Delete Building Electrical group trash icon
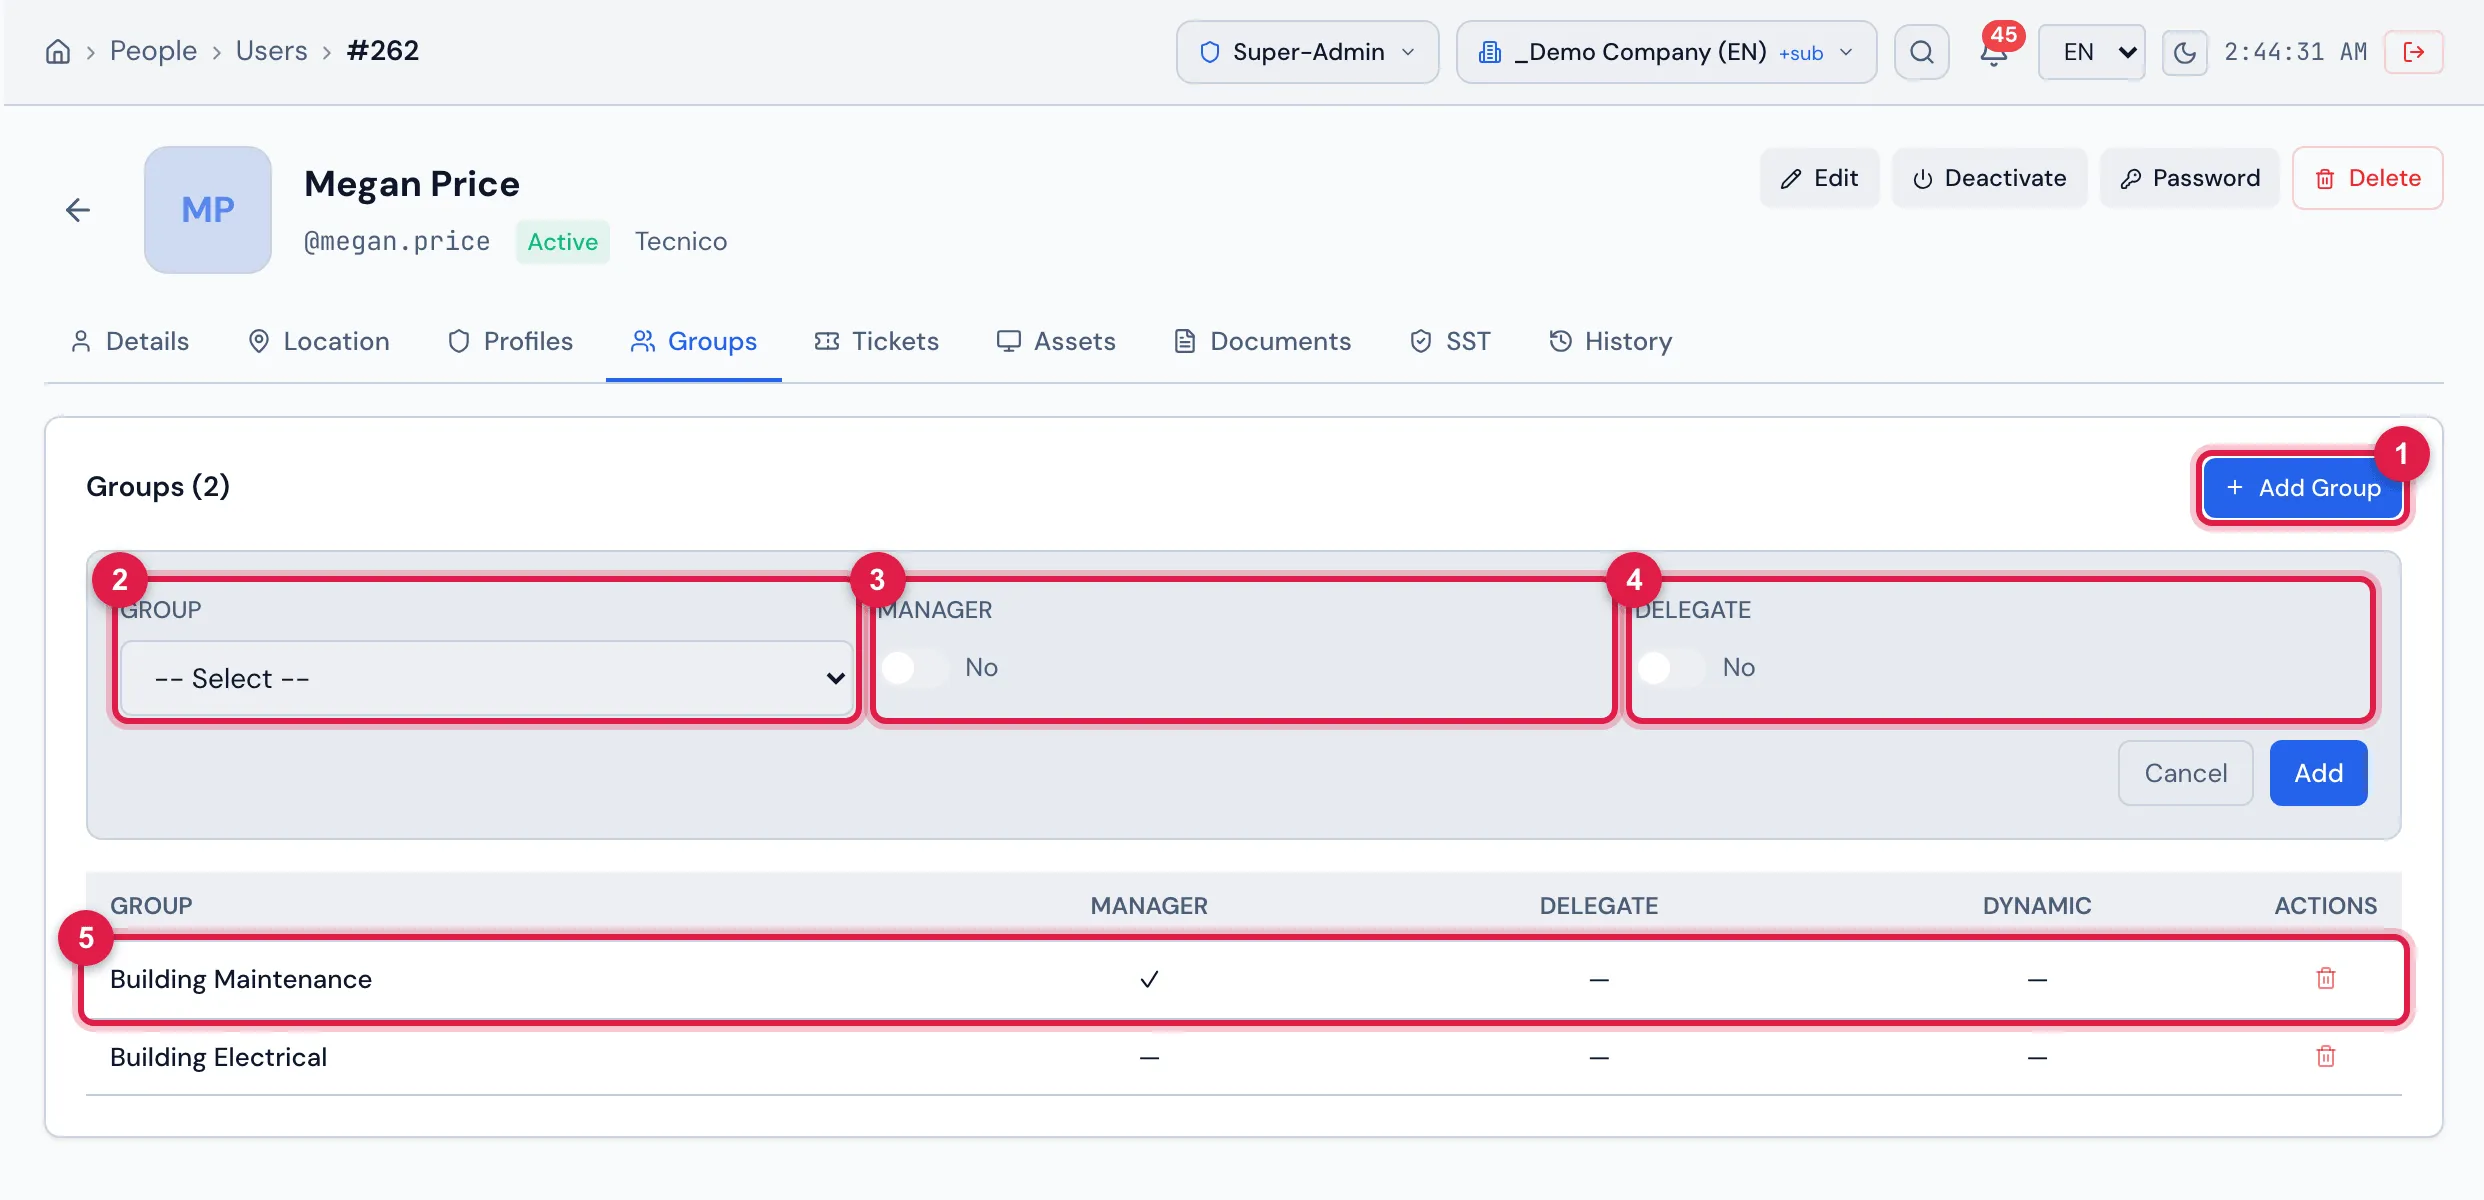This screenshot has height=1200, width=2484. (x=2326, y=1056)
